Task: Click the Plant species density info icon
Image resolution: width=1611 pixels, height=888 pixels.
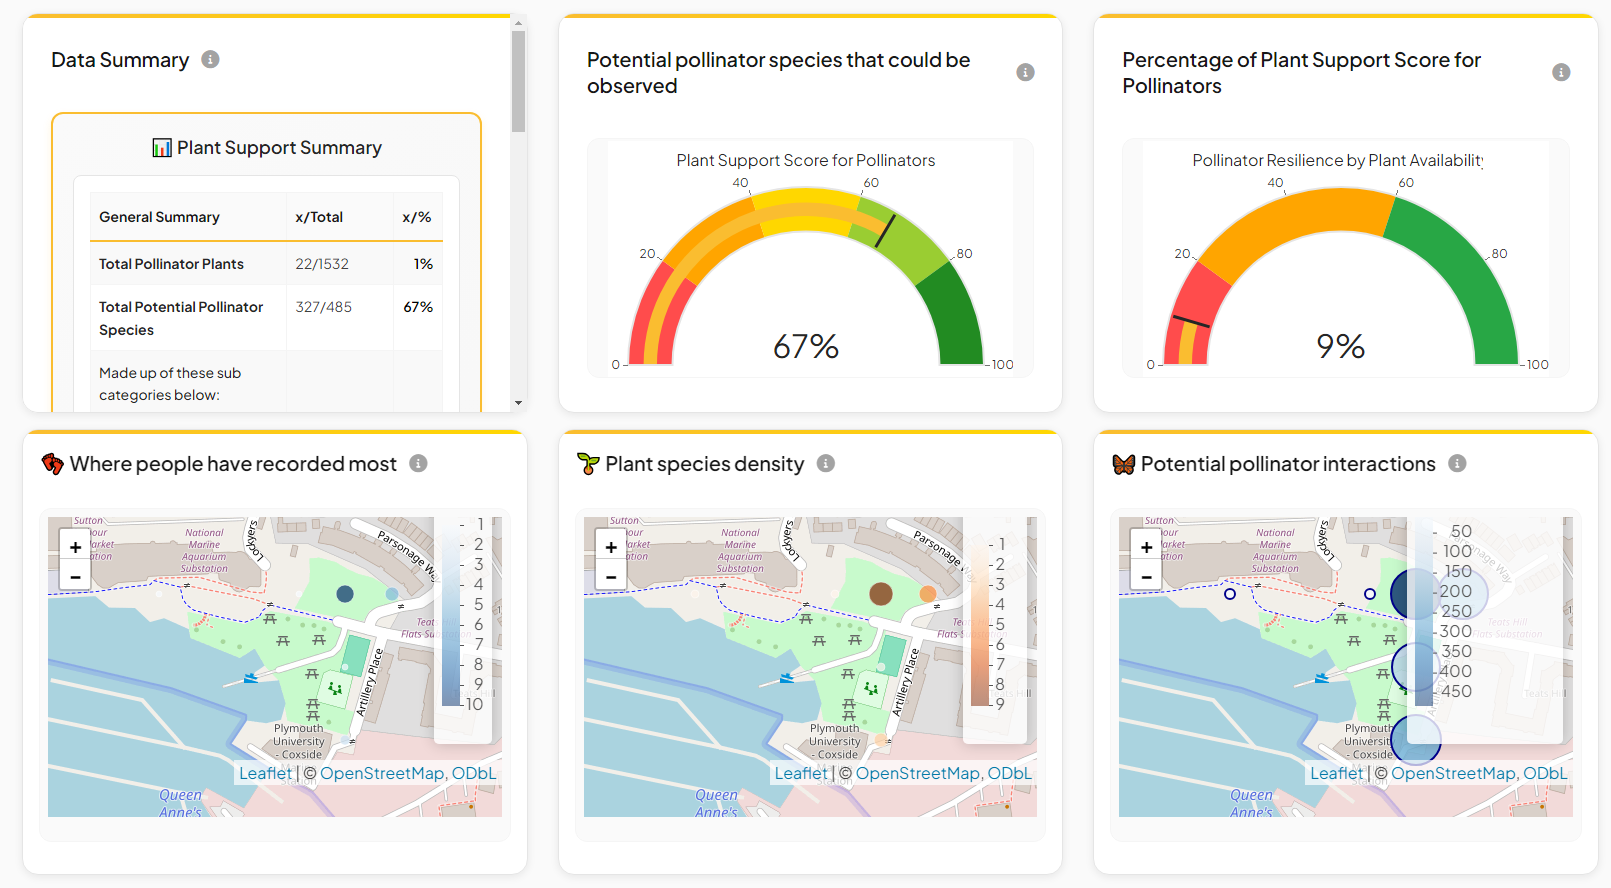Action: (825, 464)
